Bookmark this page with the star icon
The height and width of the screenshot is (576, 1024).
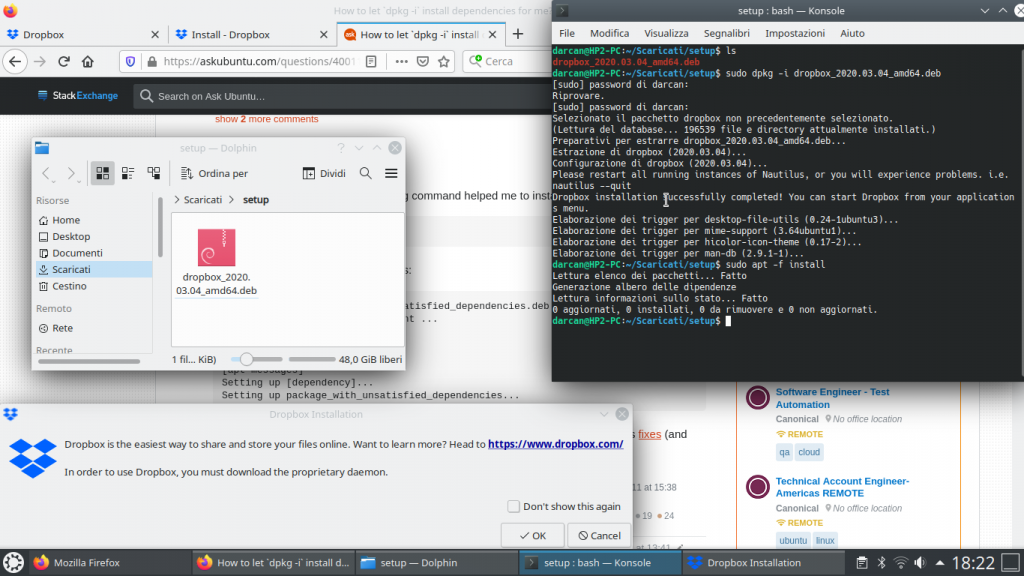point(444,61)
